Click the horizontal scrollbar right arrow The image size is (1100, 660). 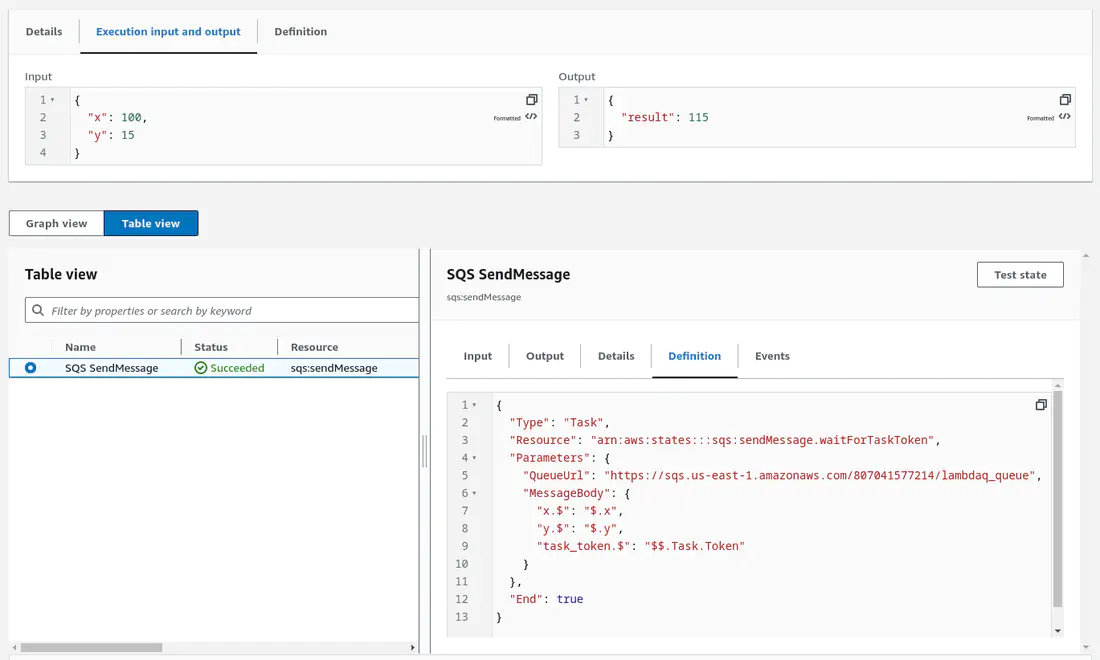[412, 647]
